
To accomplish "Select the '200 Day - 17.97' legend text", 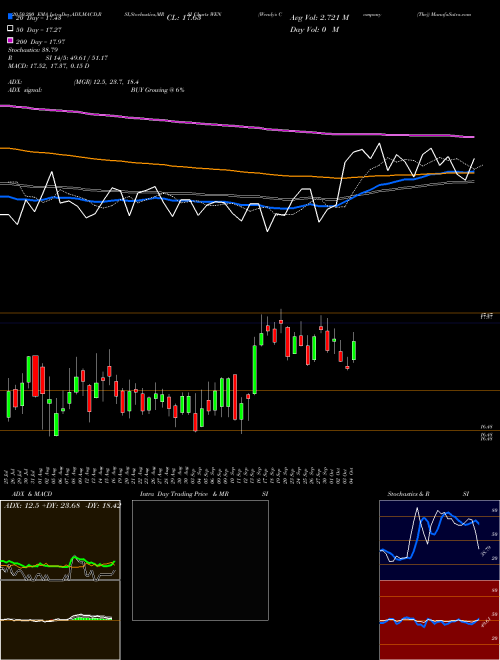I will click(40, 42).
